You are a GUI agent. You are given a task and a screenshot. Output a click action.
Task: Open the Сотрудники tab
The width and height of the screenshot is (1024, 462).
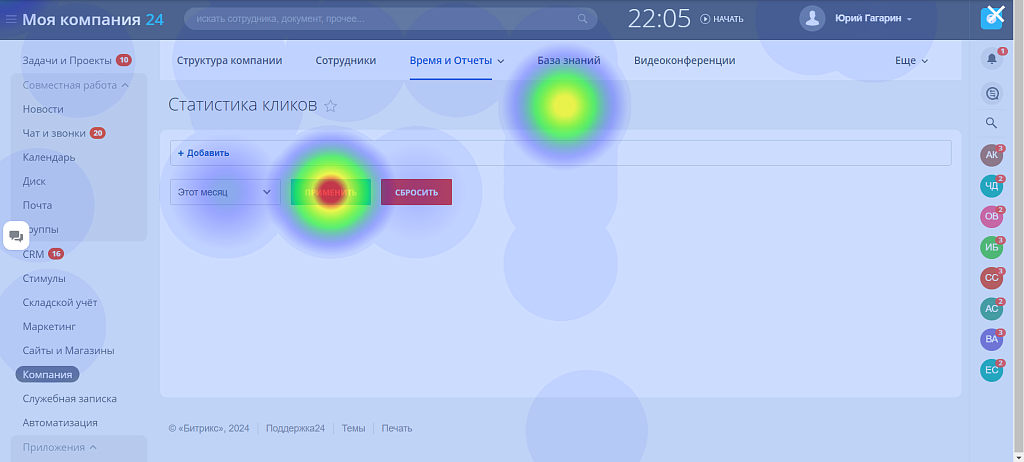[x=346, y=61]
